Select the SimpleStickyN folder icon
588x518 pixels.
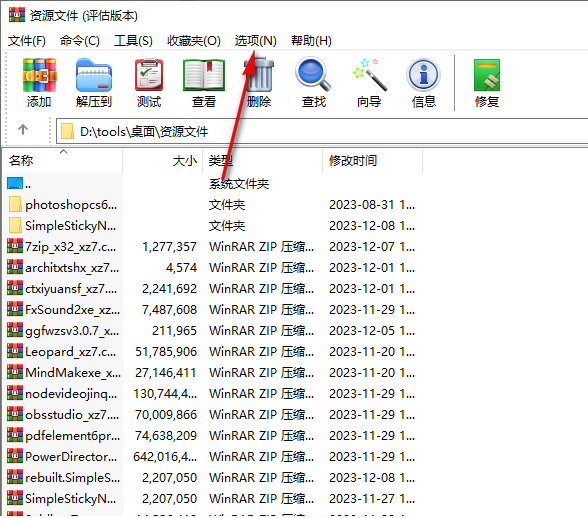(x=15, y=225)
